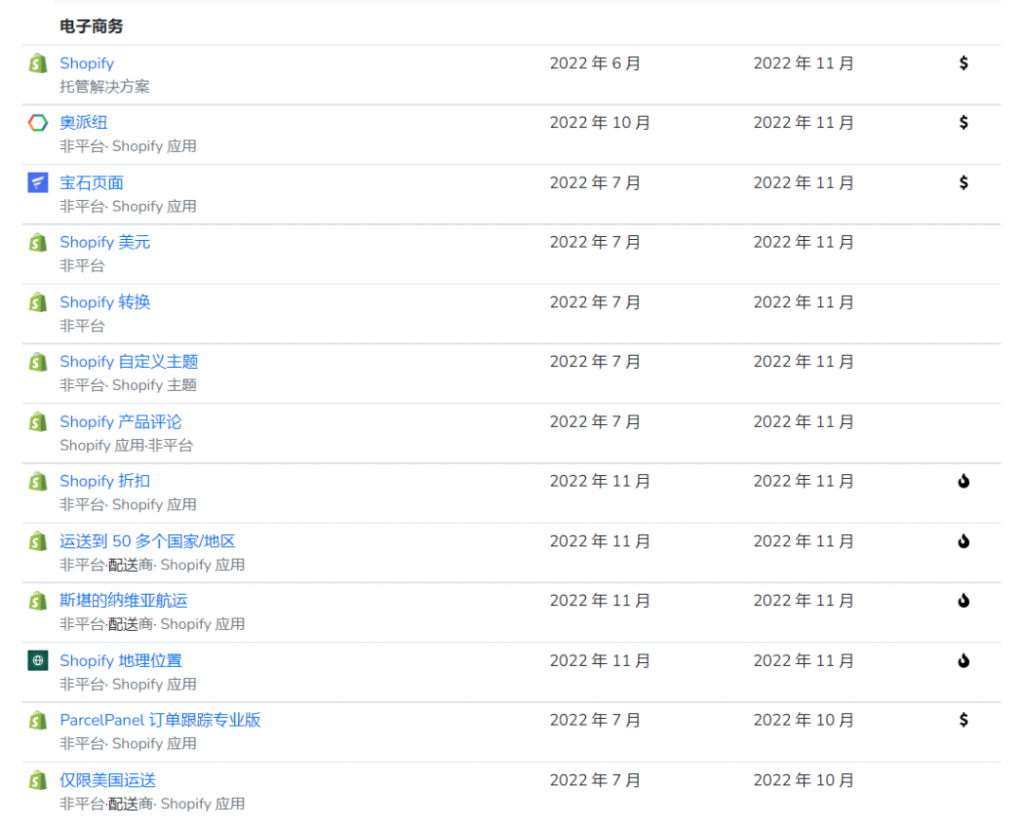Click the blue 宝石页面 logo icon
This screenshot has height=829, width=1024.
click(x=38, y=182)
